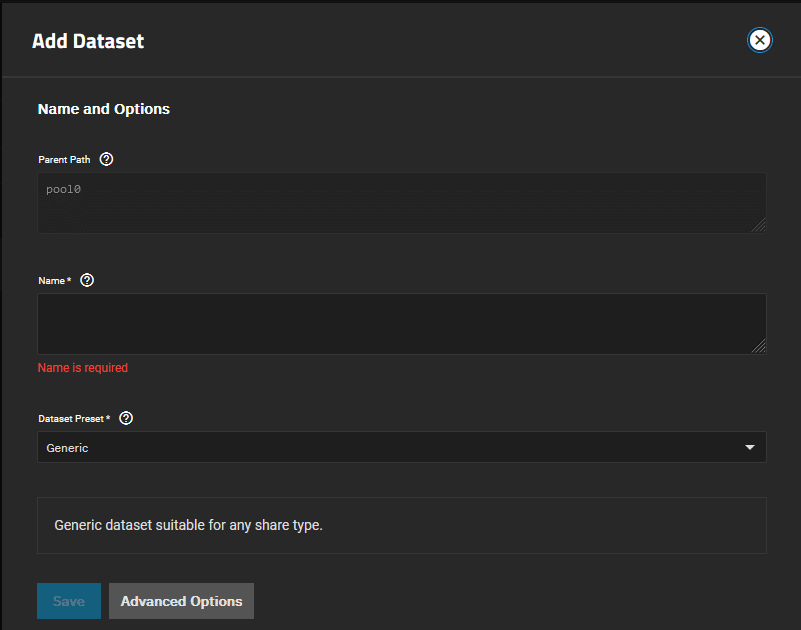
Task: Select the Name and Options heading
Action: [104, 109]
